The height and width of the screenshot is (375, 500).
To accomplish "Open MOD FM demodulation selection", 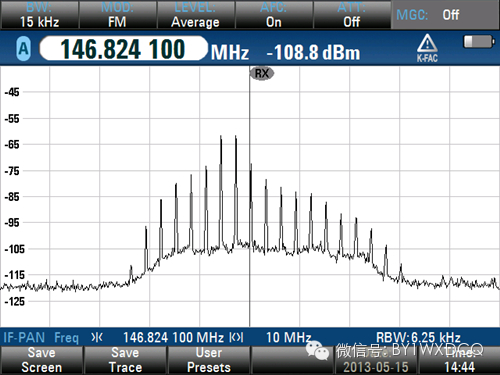I will point(117,15).
